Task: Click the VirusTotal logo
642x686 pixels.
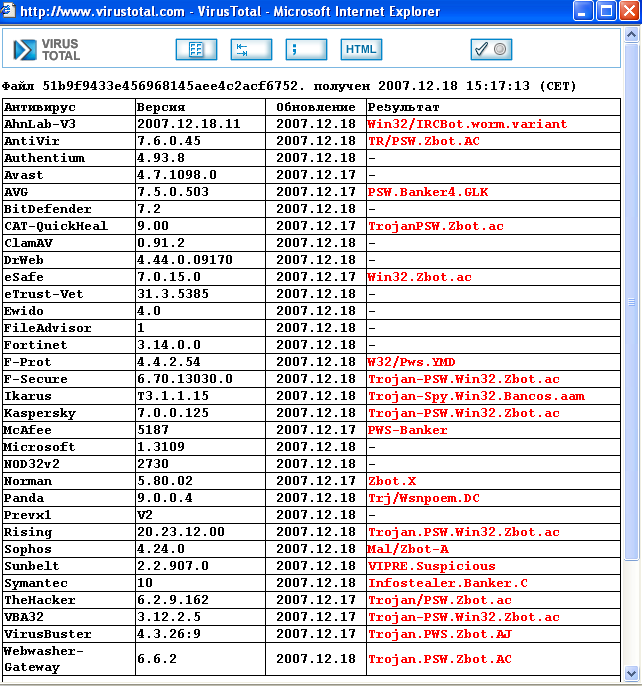Action: tap(46, 49)
